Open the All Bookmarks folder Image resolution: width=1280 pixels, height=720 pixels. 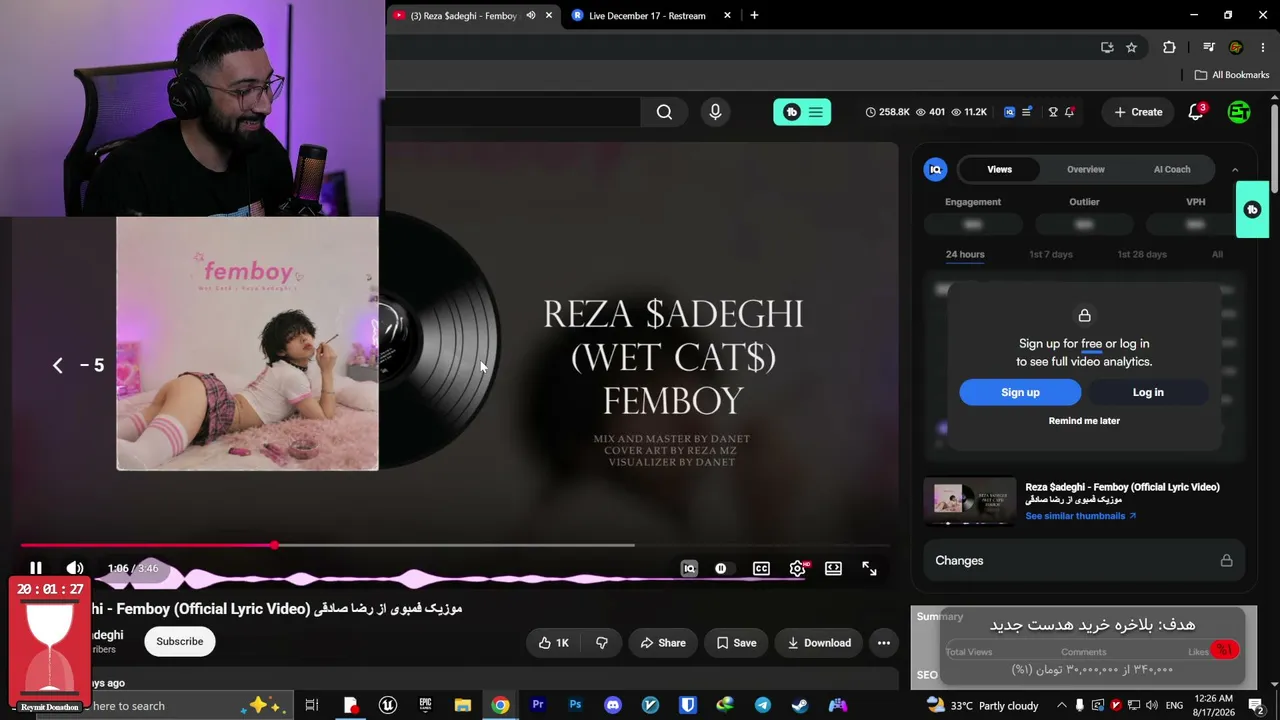[x=1232, y=75]
